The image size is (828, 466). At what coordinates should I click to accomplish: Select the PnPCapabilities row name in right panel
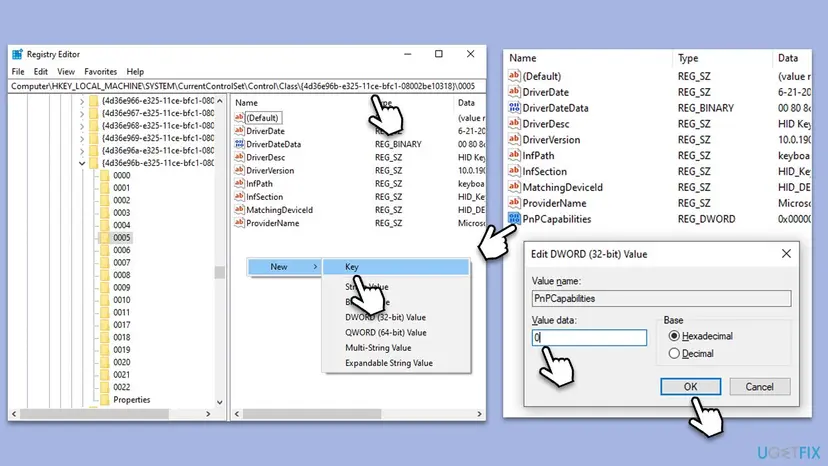point(557,219)
